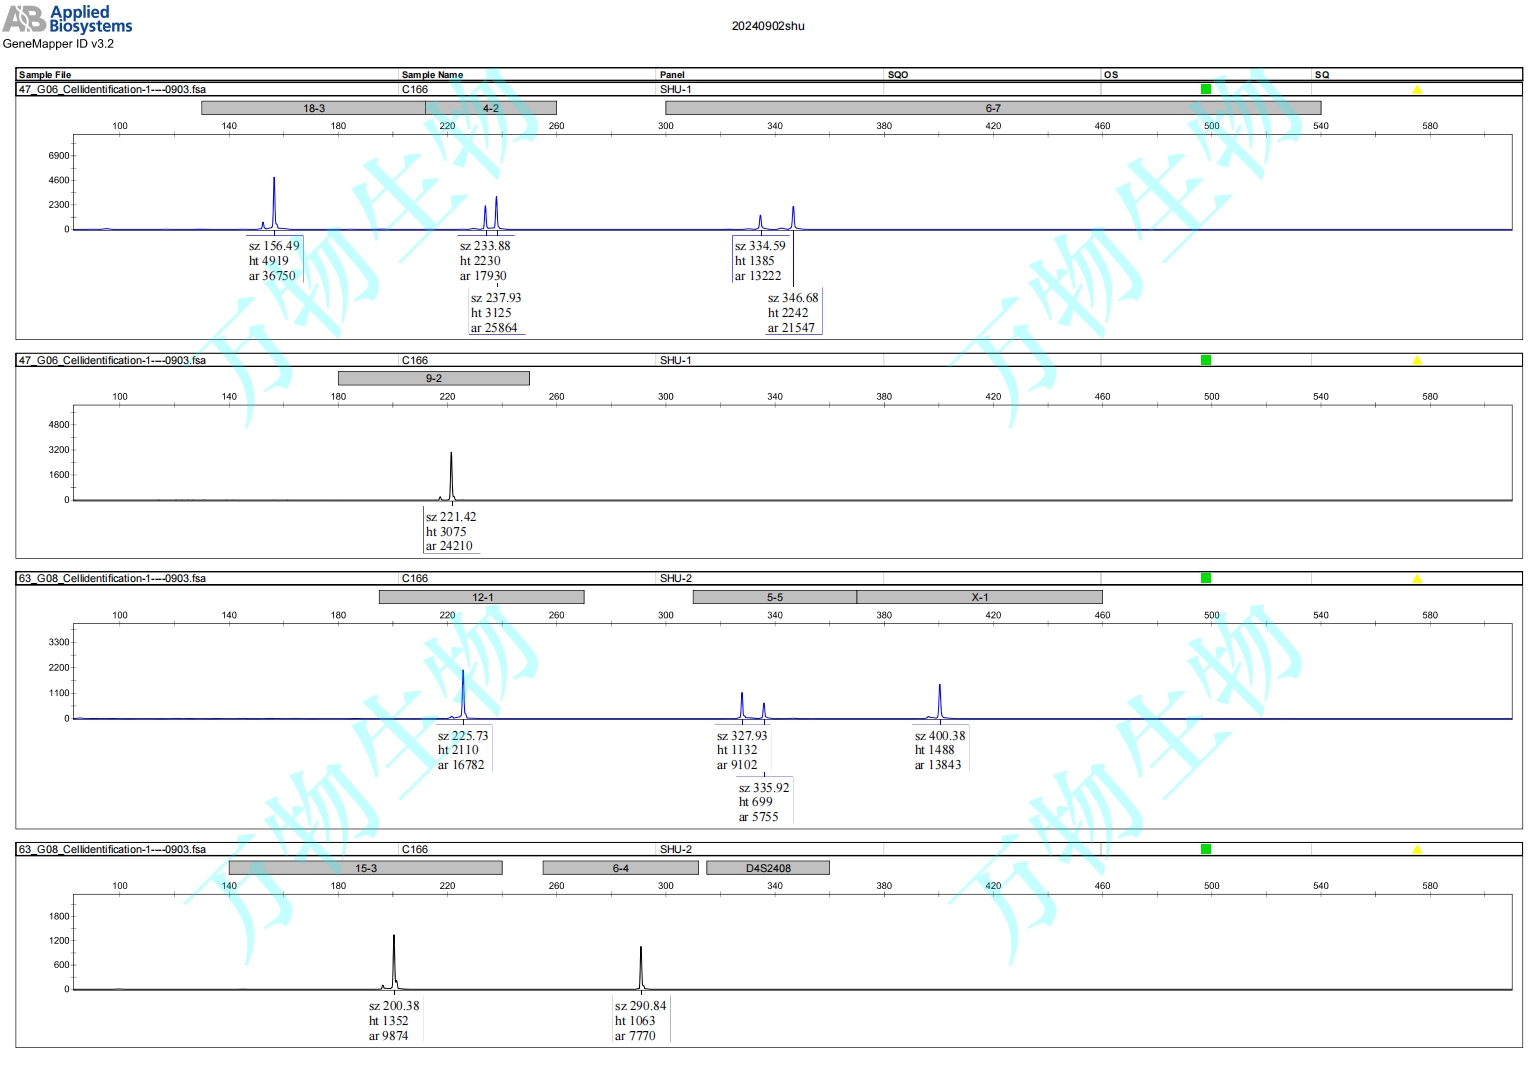Click green OS square above the 9-2 marker plot
Image resolution: width=1528 pixels, height=1074 pixels.
(1206, 360)
